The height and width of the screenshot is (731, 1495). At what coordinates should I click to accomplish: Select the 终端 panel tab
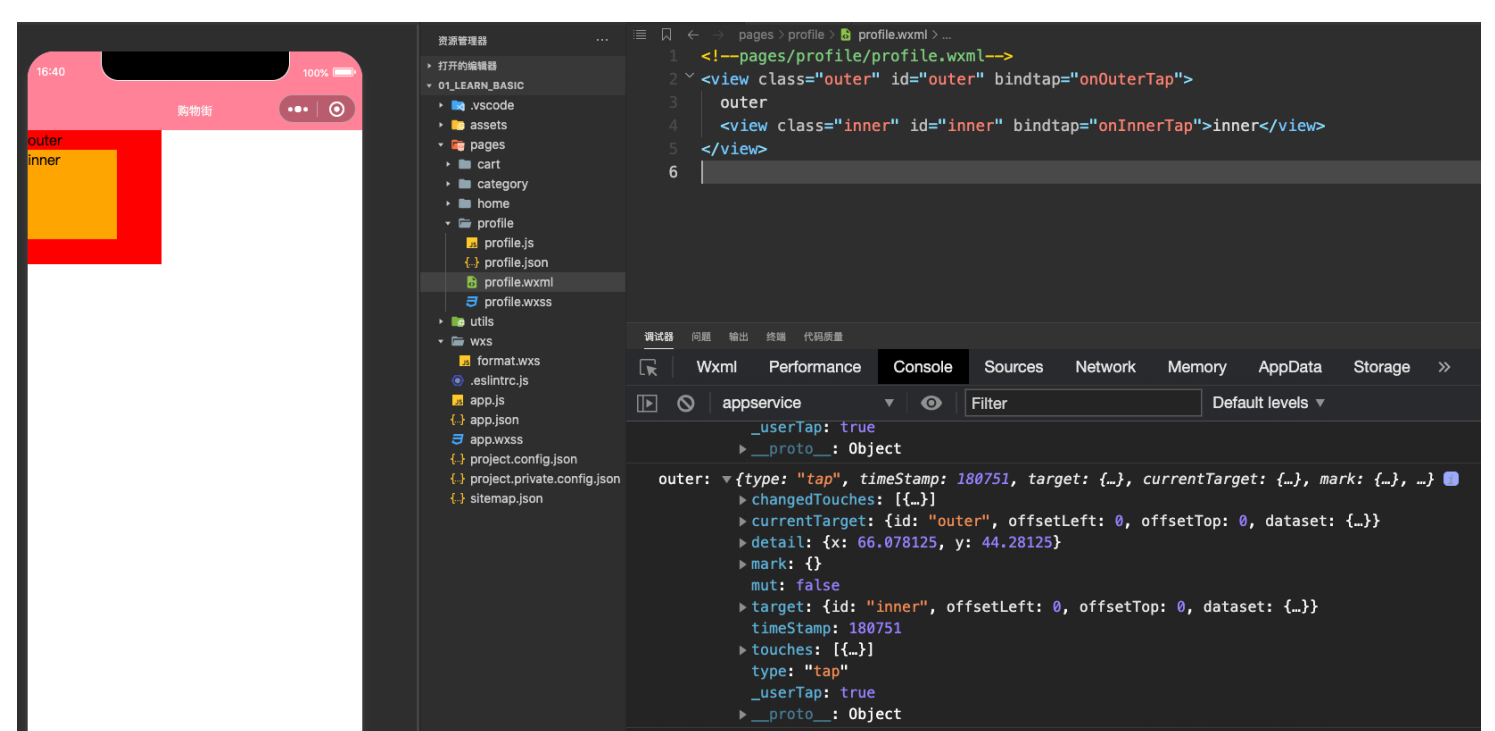776,337
